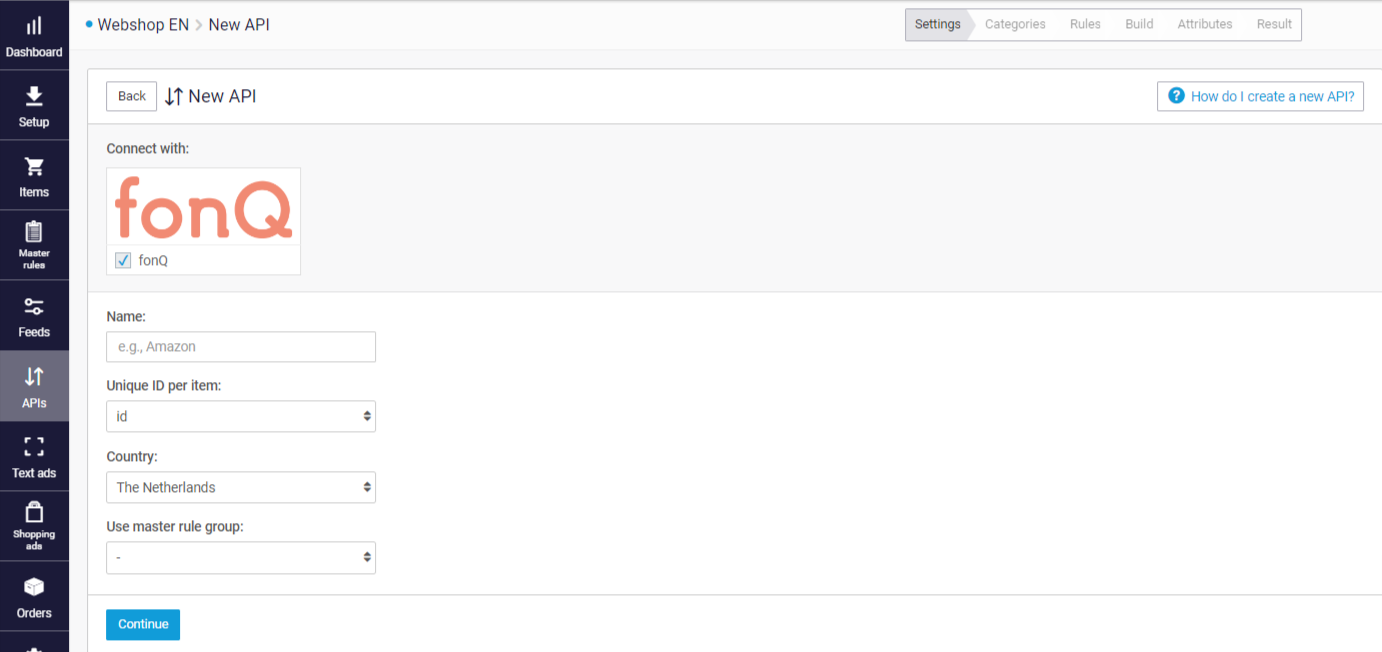Screen dimensions: 1382x652
Task: Open the Orders box icon
Action: (34, 587)
